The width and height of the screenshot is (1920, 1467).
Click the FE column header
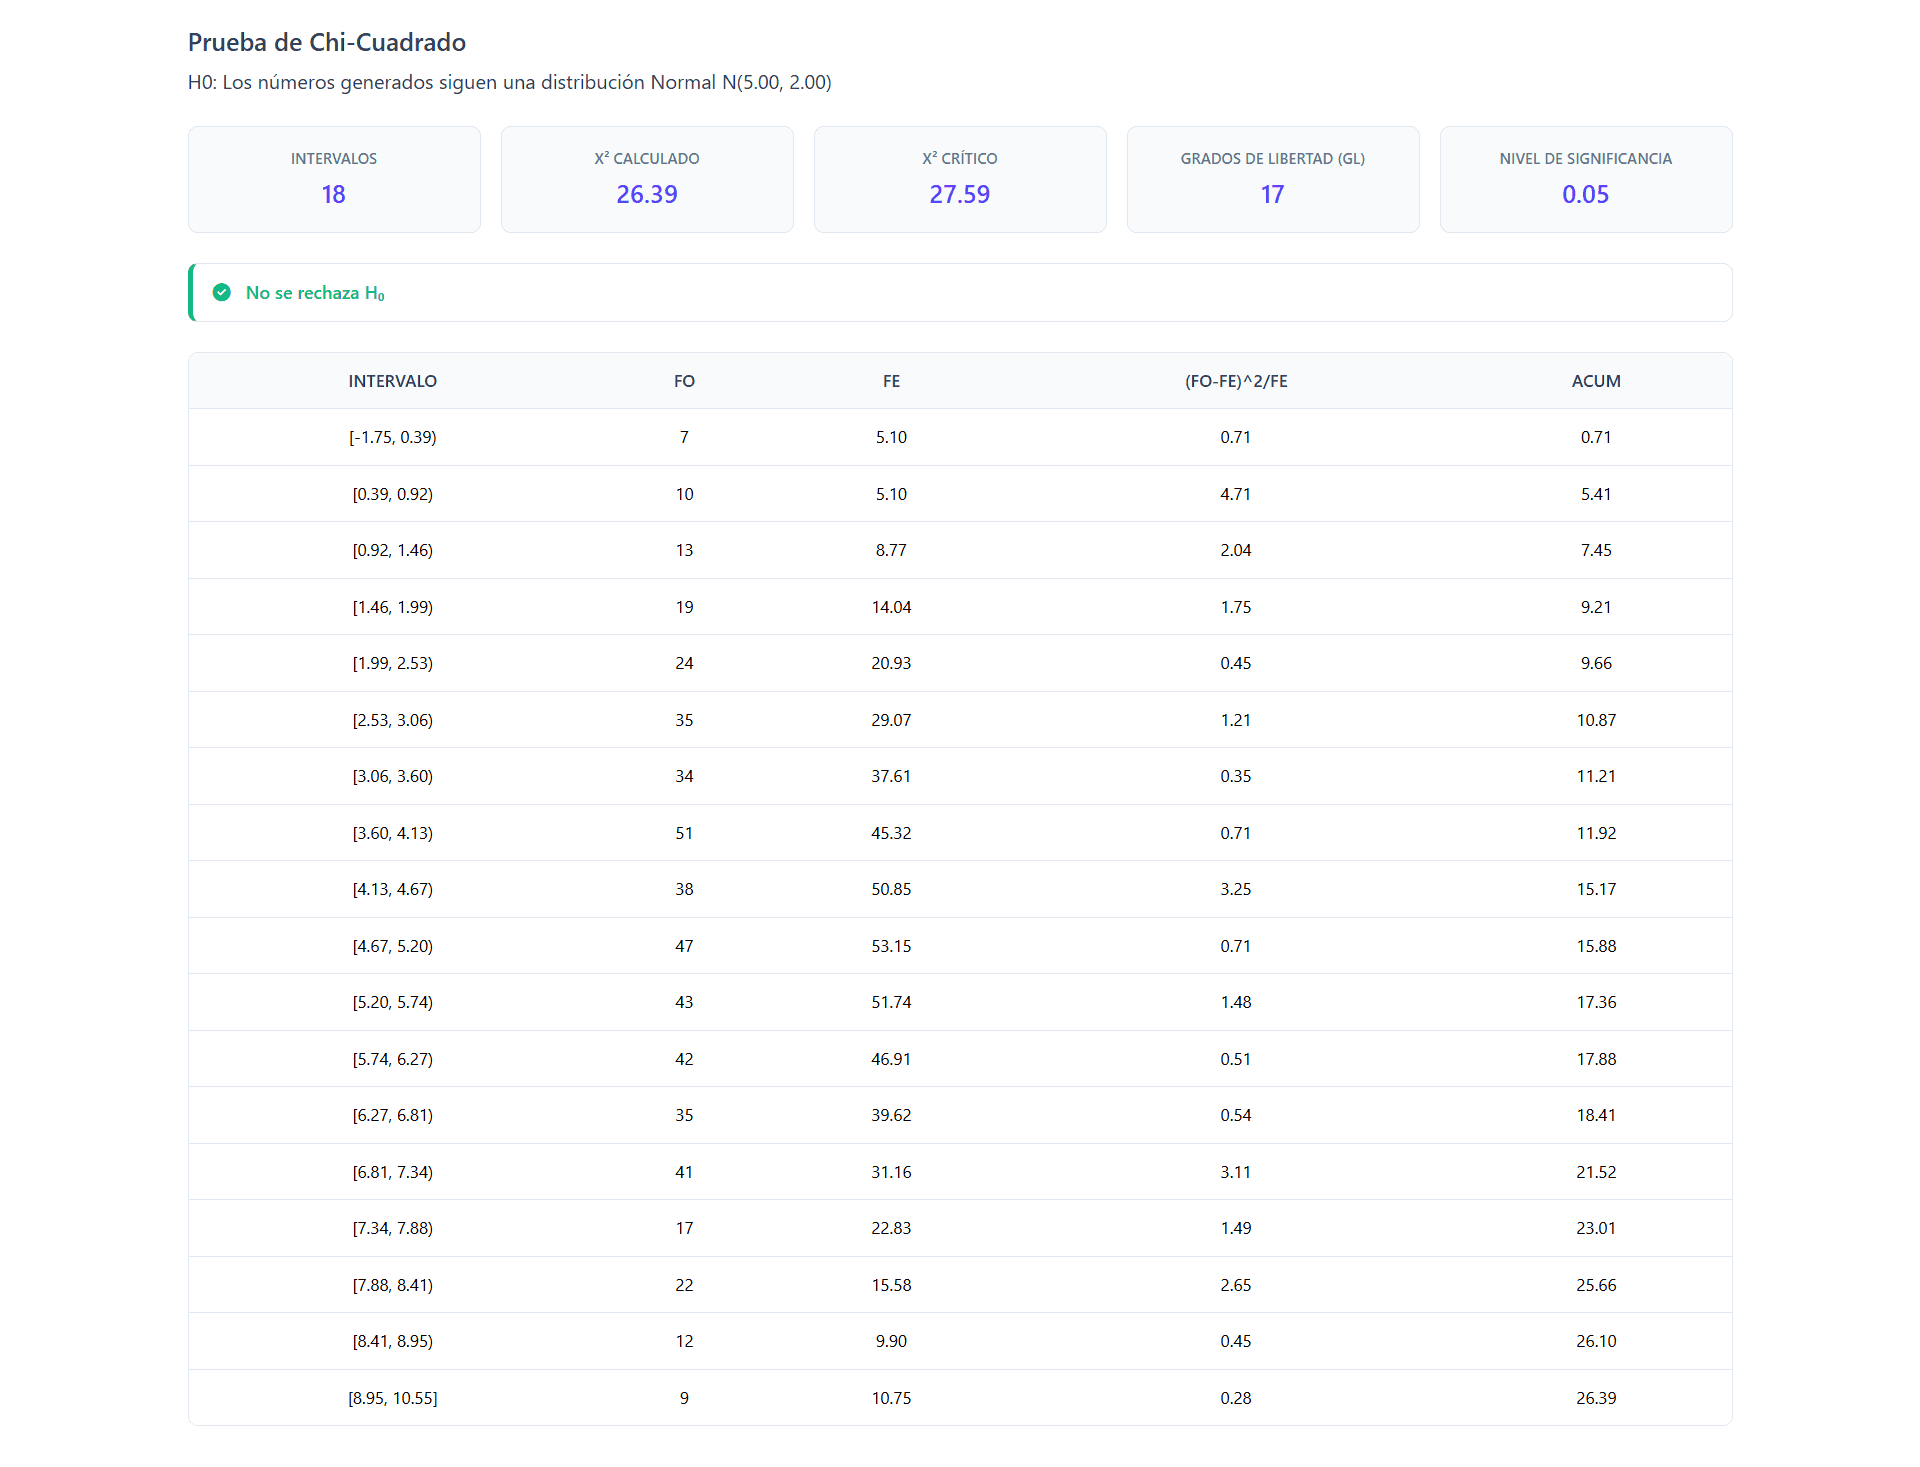tap(891, 381)
